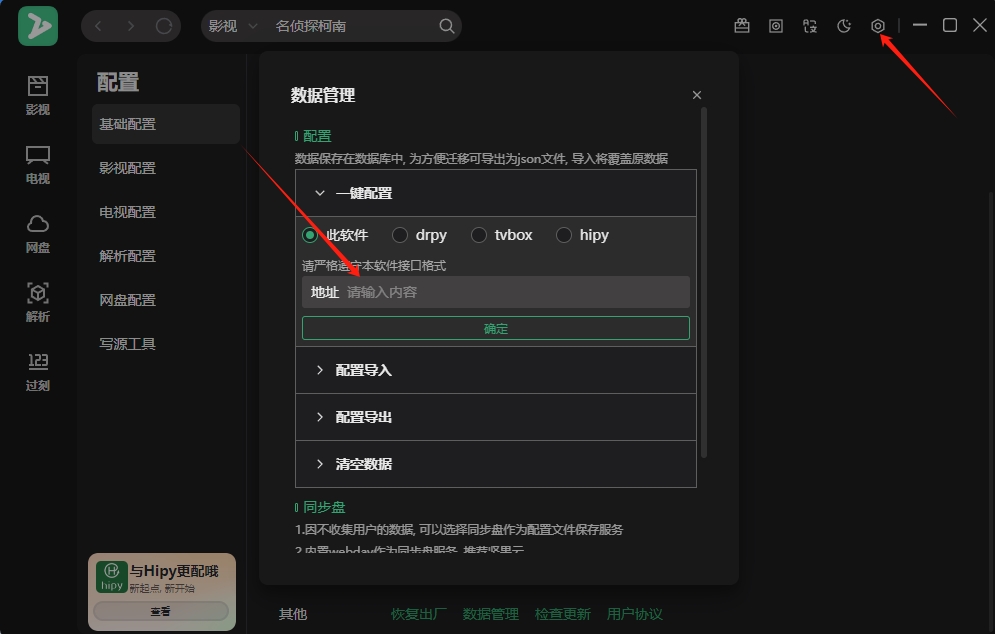Toggle dark mode moon icon
995x634 pixels.
(x=843, y=26)
